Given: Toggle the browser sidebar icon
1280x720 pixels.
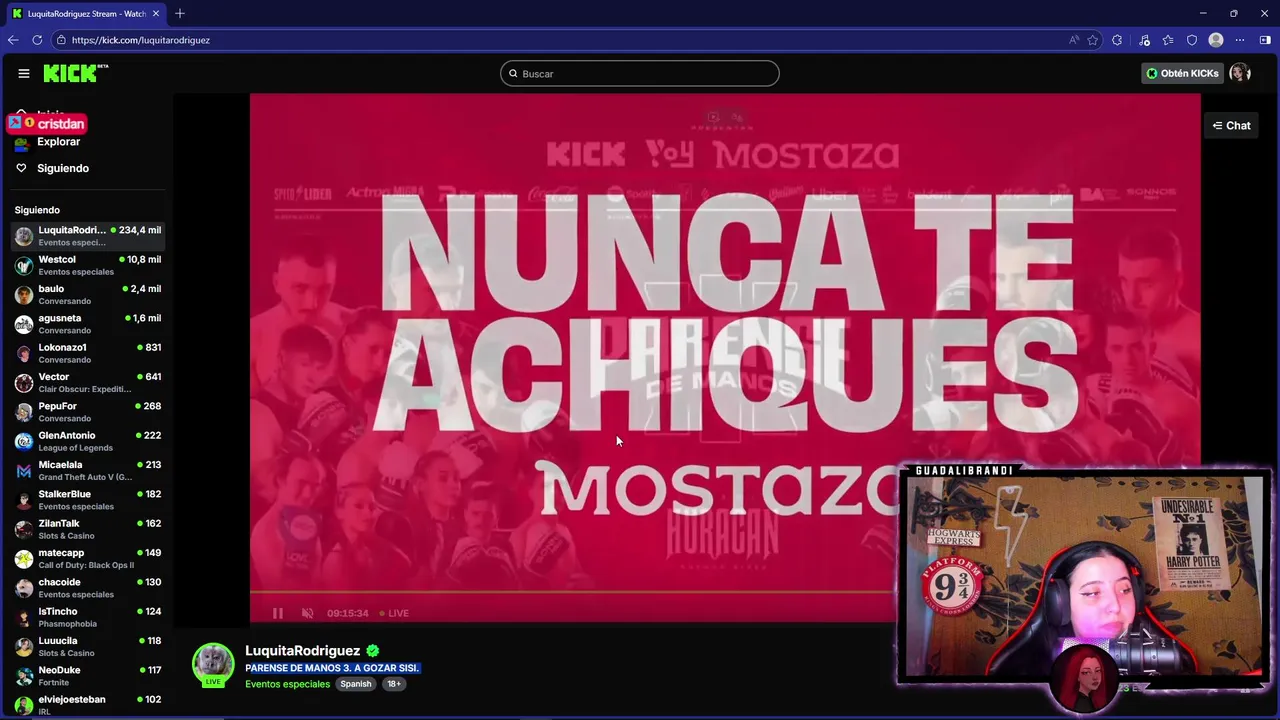Looking at the screenshot, I should click(1265, 40).
